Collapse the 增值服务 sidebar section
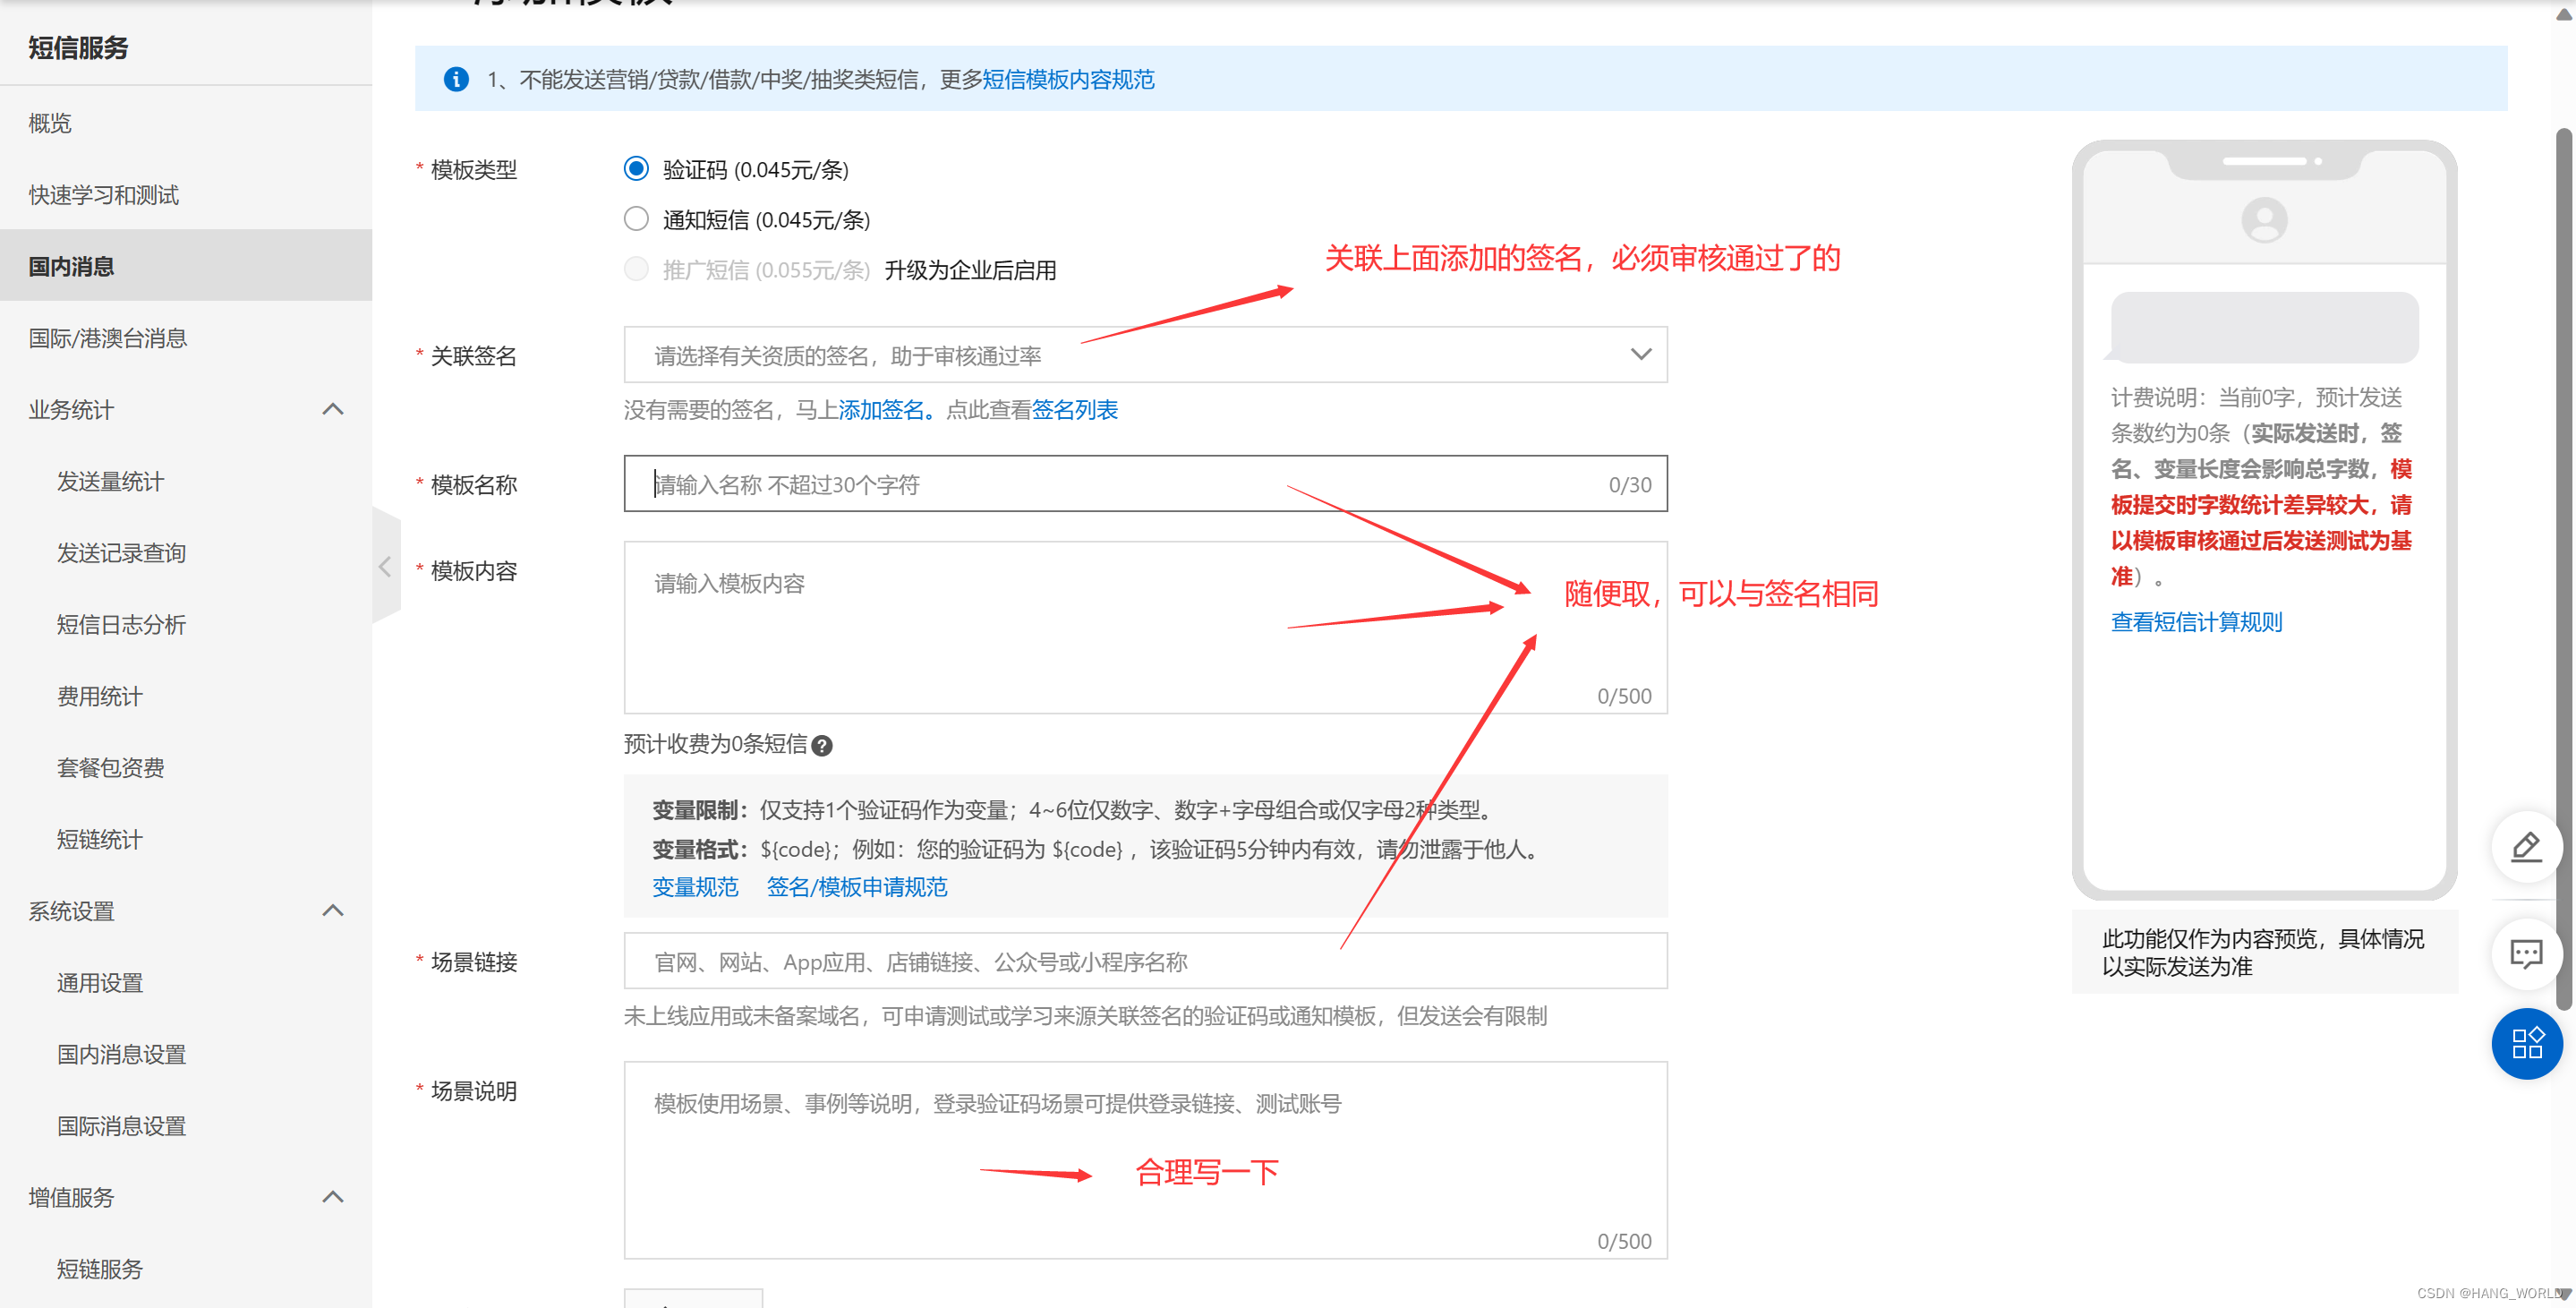Viewport: 2576px width, 1308px height. tap(333, 1197)
